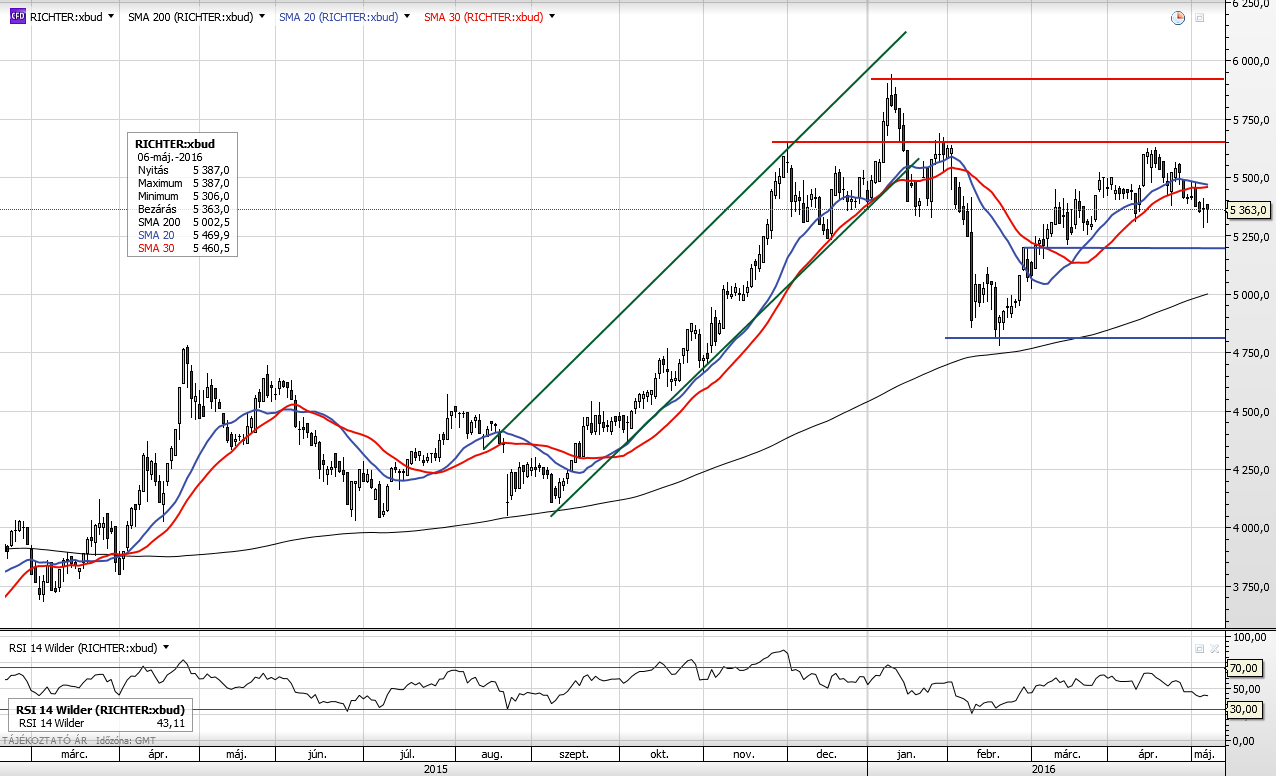1276x776 pixels.
Task: Click the Maximum 5 387,0 row
Action: pos(183,183)
